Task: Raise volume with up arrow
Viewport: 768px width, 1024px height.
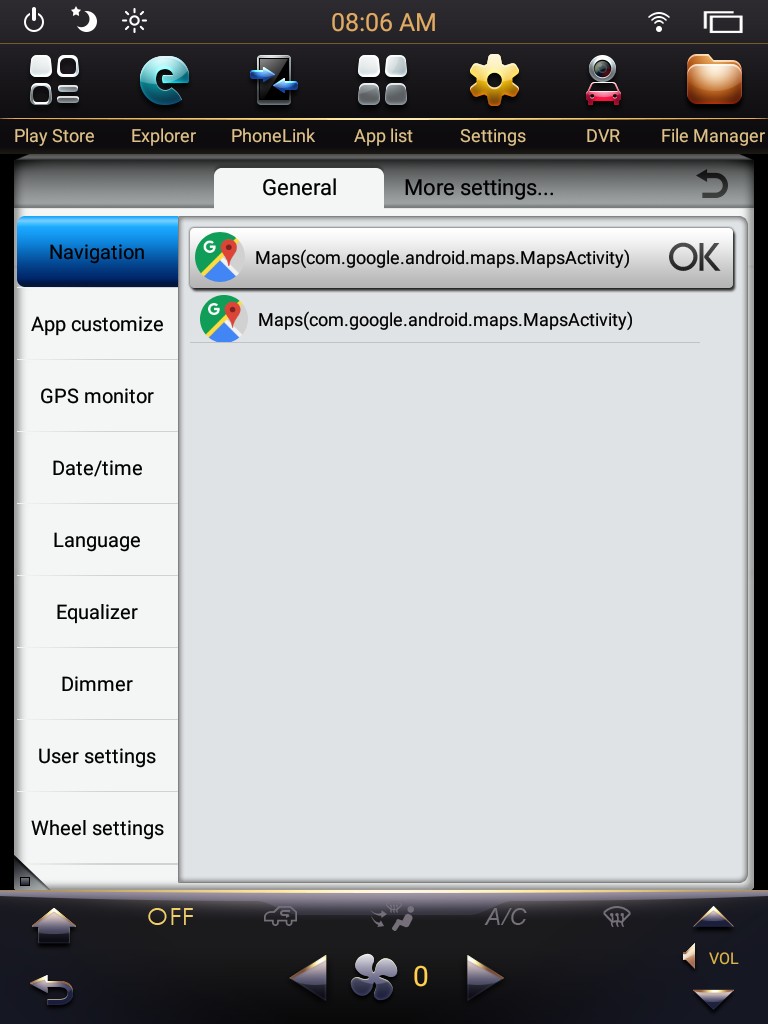Action: (713, 917)
